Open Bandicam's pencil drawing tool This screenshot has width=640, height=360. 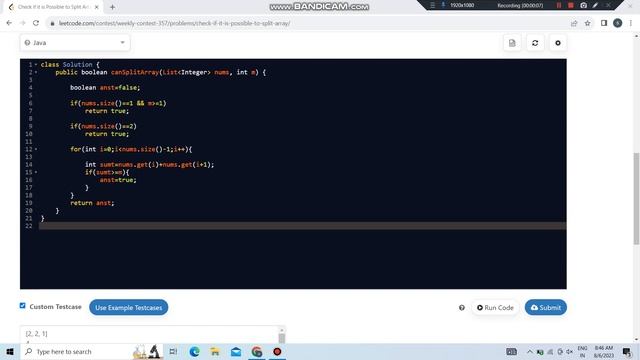coord(595,5)
